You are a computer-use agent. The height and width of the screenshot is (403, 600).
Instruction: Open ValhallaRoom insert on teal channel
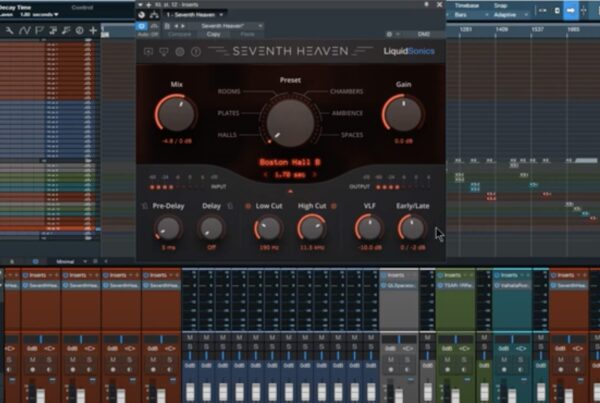pos(512,286)
